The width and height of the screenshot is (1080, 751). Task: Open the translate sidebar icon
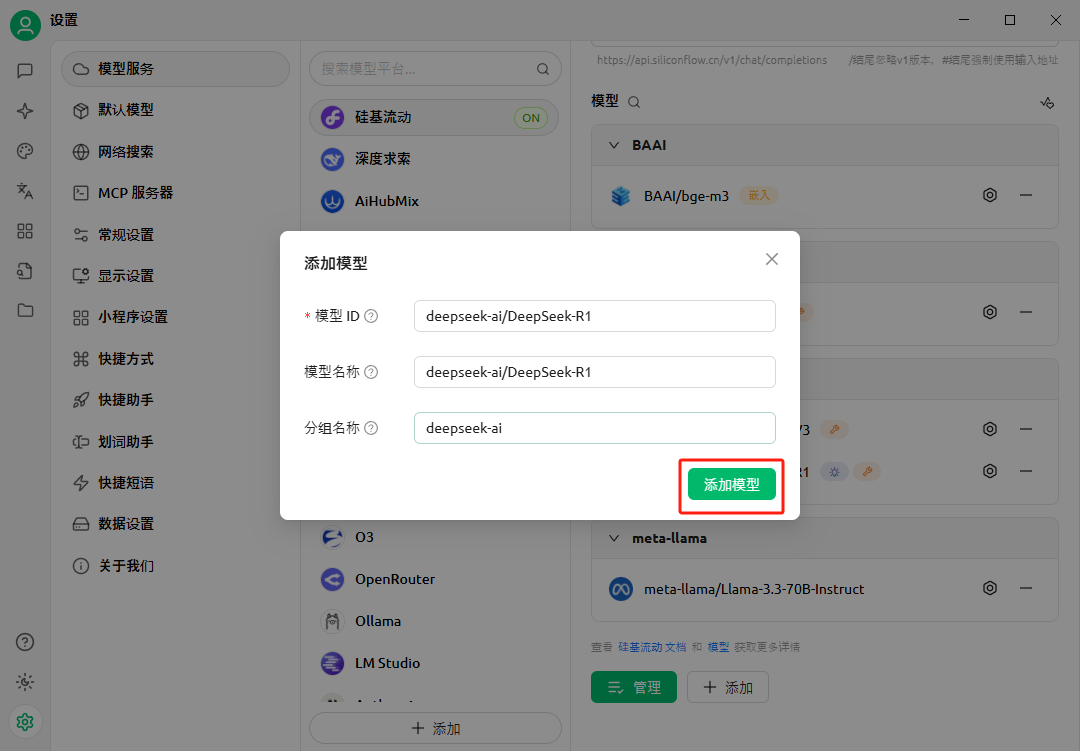click(25, 191)
